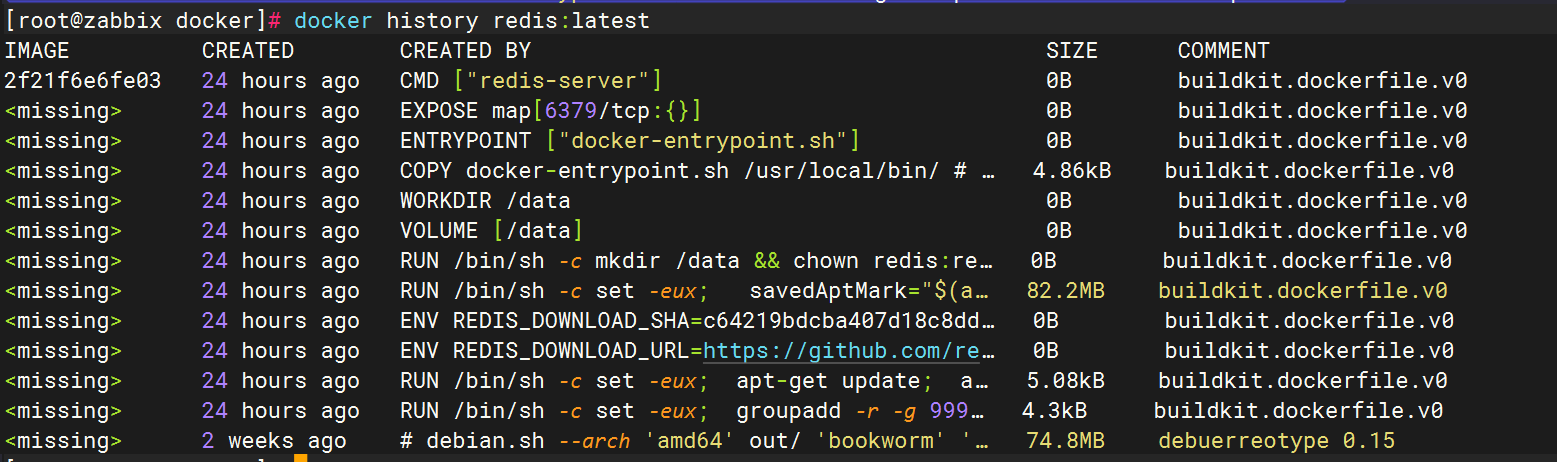Click the COPY docker-entrypoint.sh /usr/local/bin/ entry
Viewport: 1557px width, 462px height.
tap(698, 171)
